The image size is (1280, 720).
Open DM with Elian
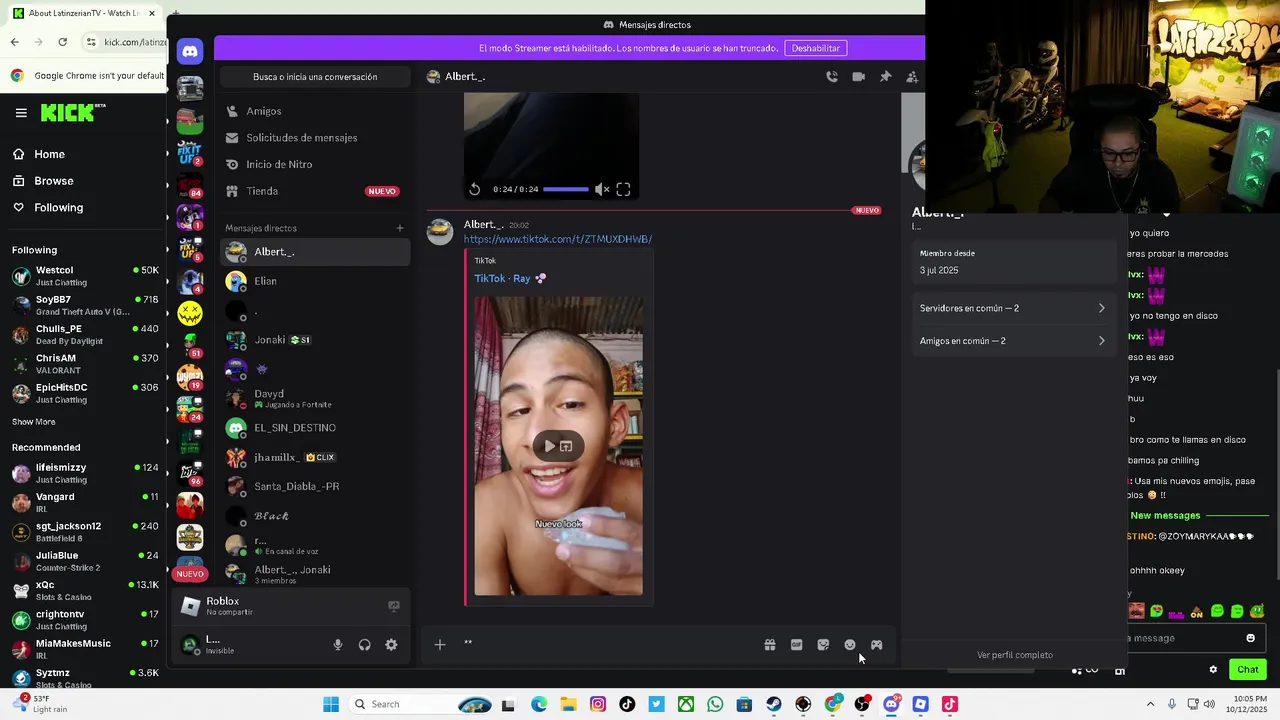tap(314, 281)
